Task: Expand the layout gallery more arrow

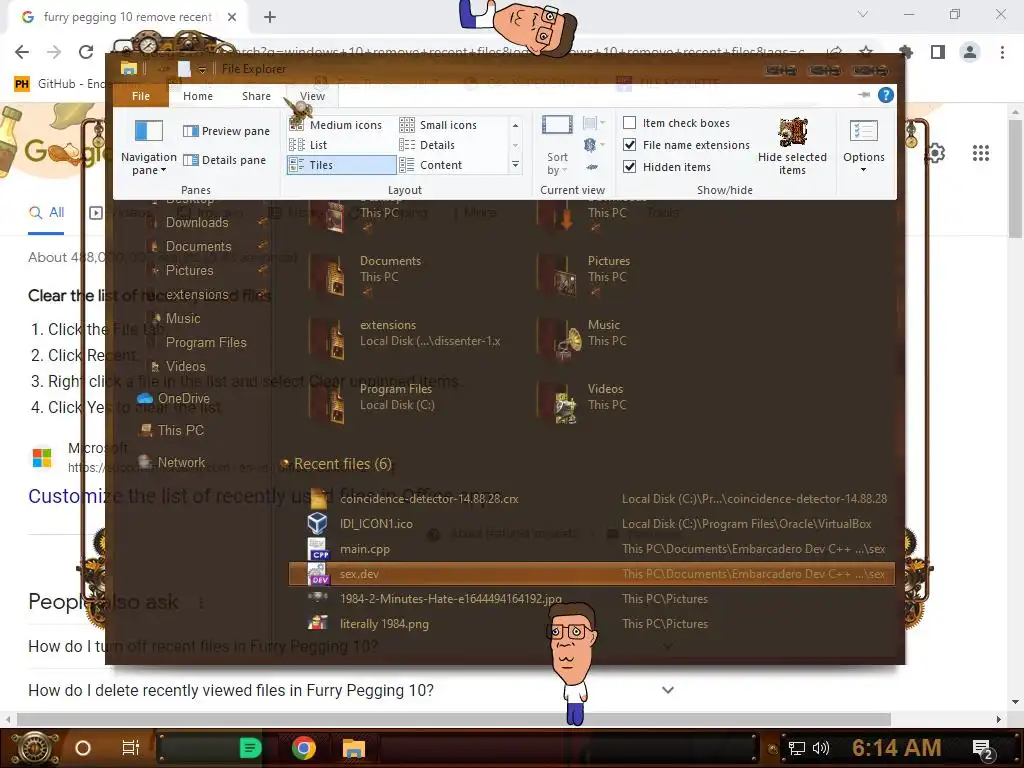Action: [x=515, y=165]
